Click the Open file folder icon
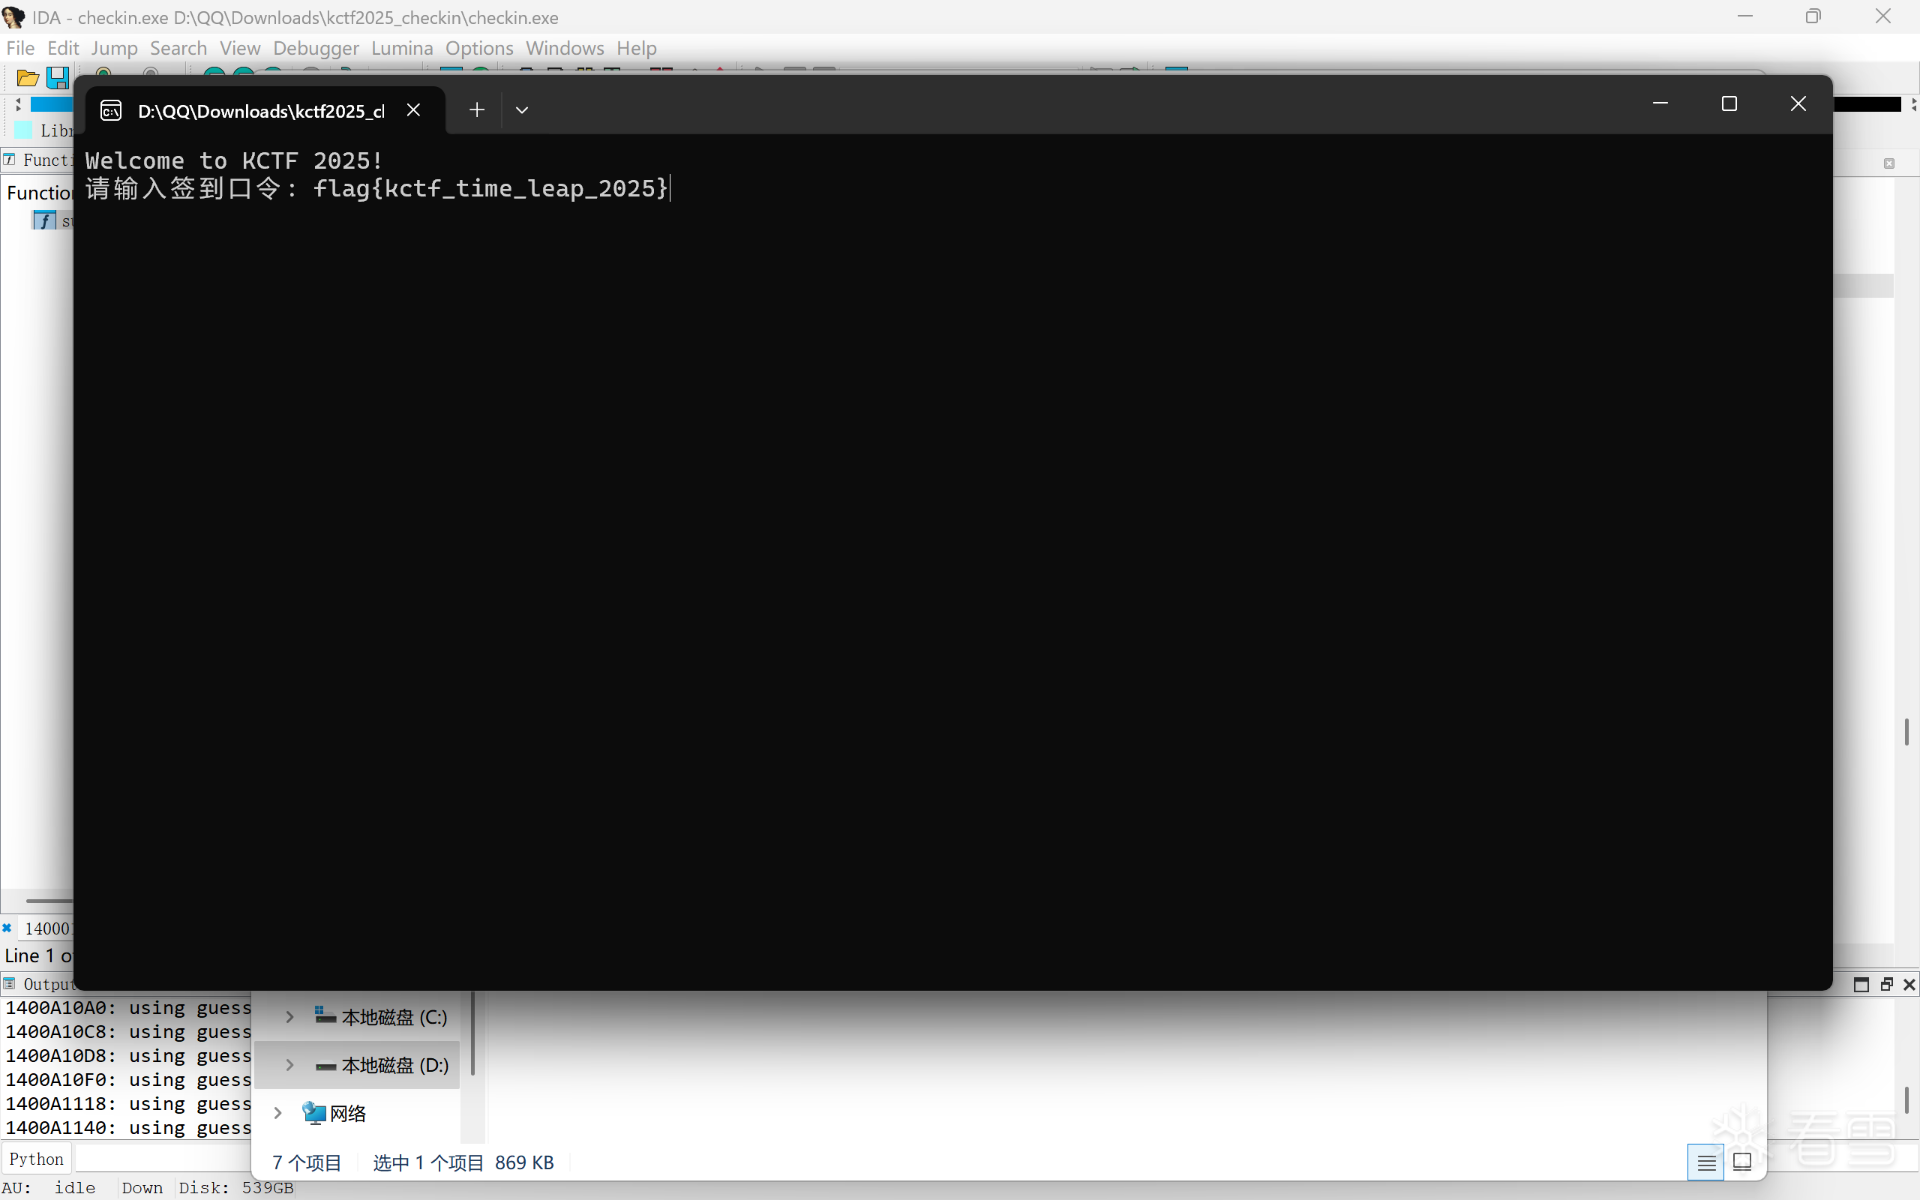Image resolution: width=1920 pixels, height=1200 pixels. pyautogui.click(x=27, y=78)
